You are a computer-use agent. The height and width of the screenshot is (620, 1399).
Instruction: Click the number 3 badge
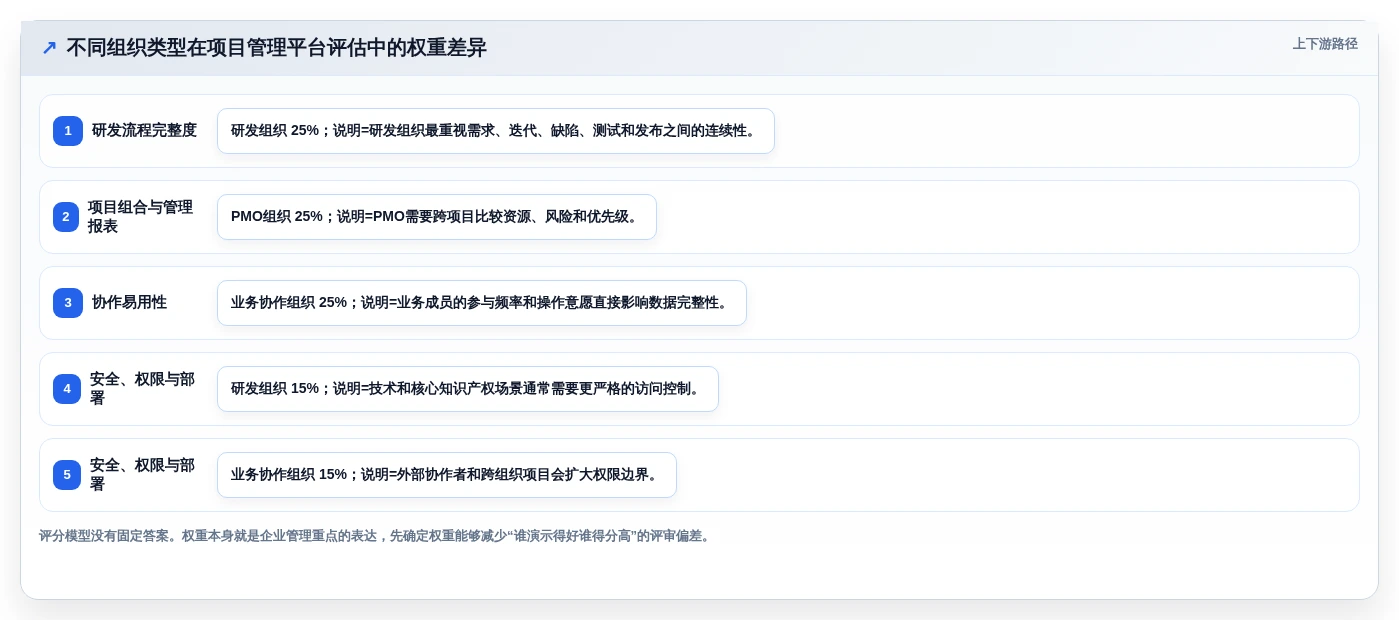point(68,303)
